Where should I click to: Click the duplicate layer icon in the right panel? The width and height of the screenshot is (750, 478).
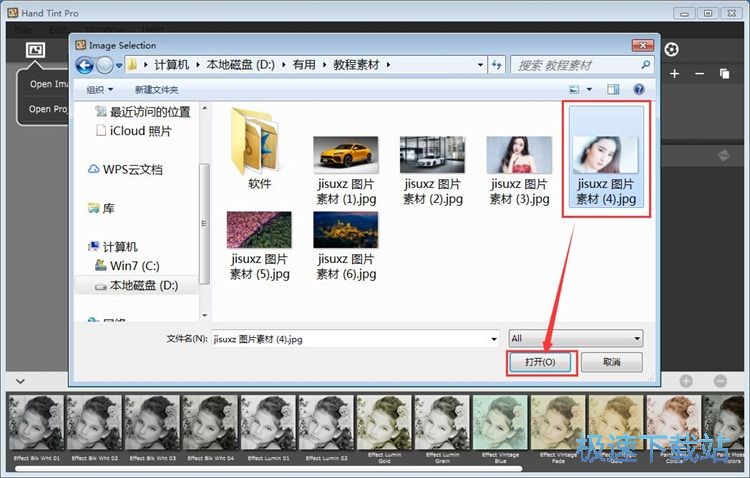(x=725, y=74)
